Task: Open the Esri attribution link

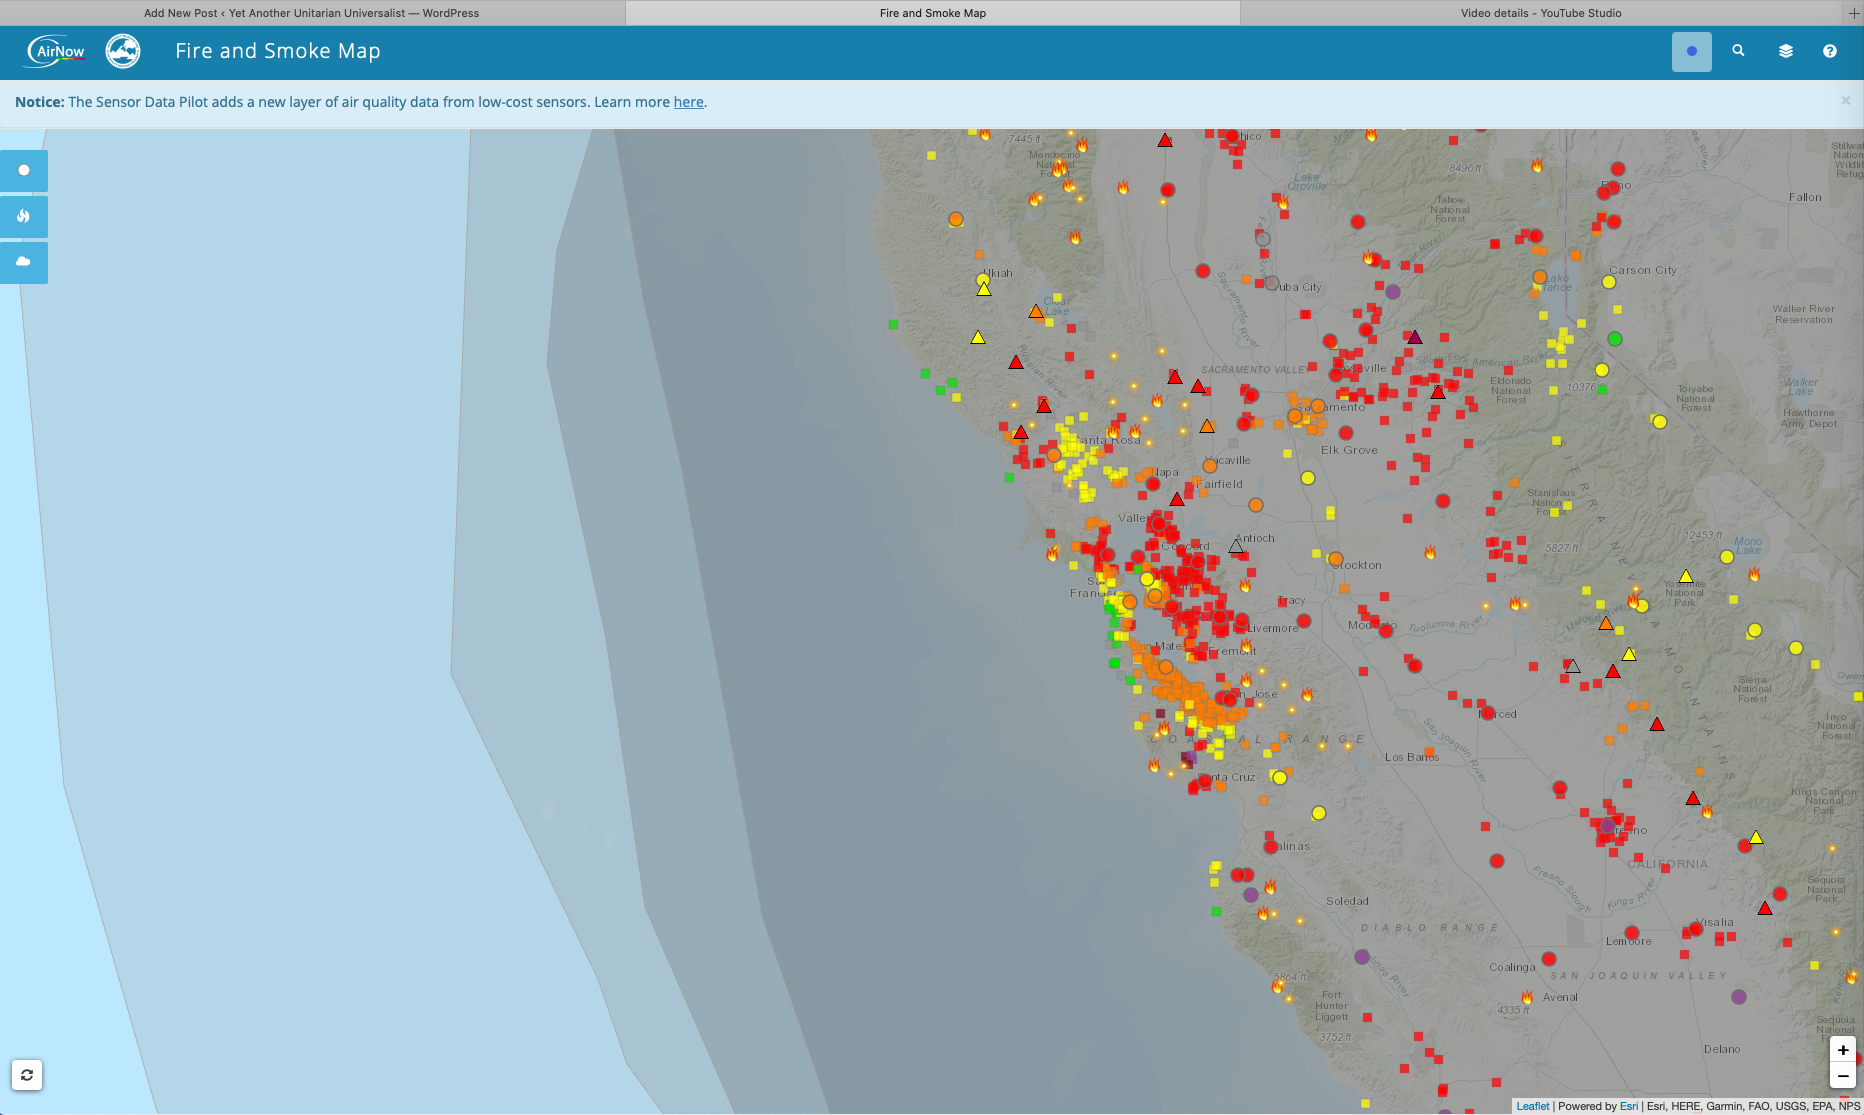Action: [x=1628, y=1106]
